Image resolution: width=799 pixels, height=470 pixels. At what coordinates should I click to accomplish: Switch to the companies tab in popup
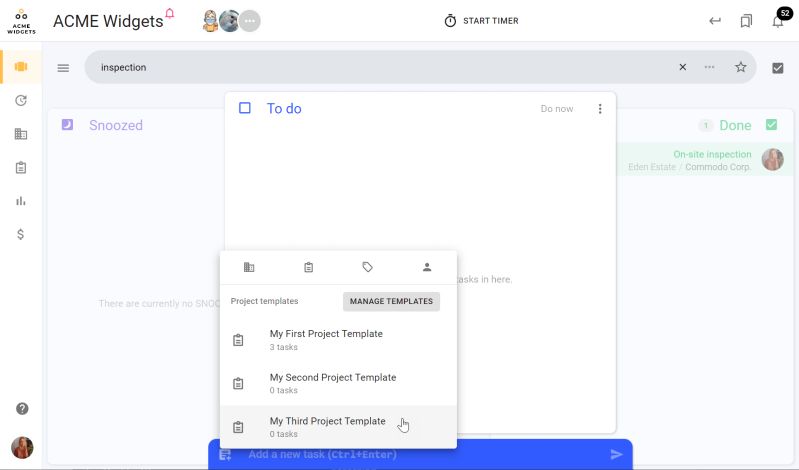(249, 267)
